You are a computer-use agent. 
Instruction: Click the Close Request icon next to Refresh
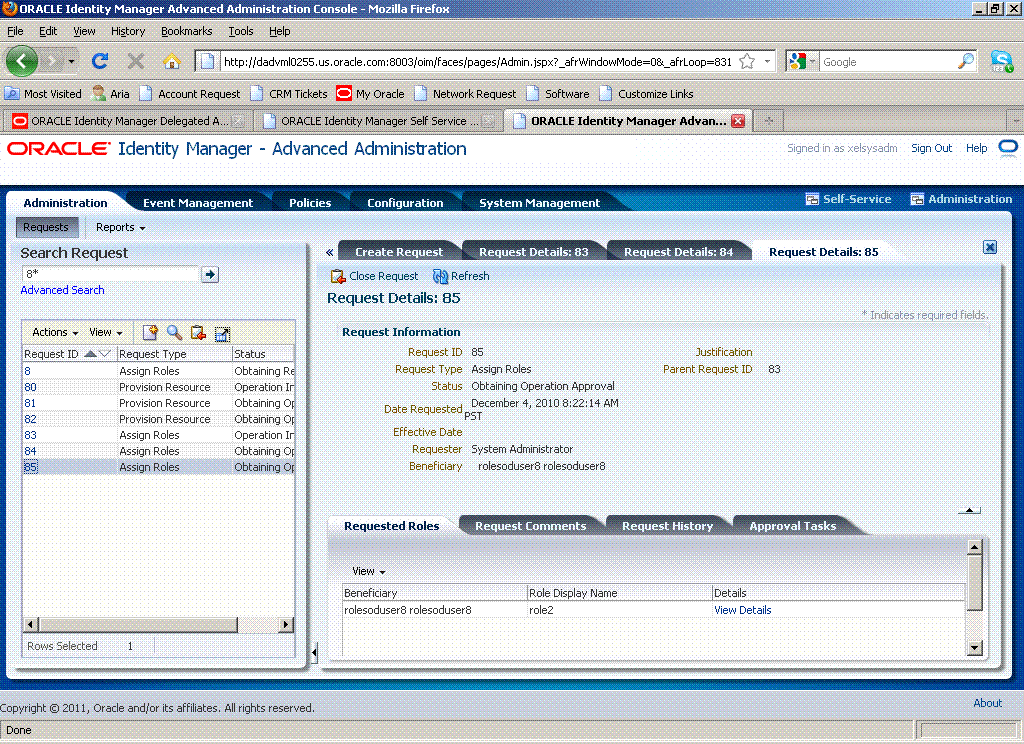coord(337,276)
